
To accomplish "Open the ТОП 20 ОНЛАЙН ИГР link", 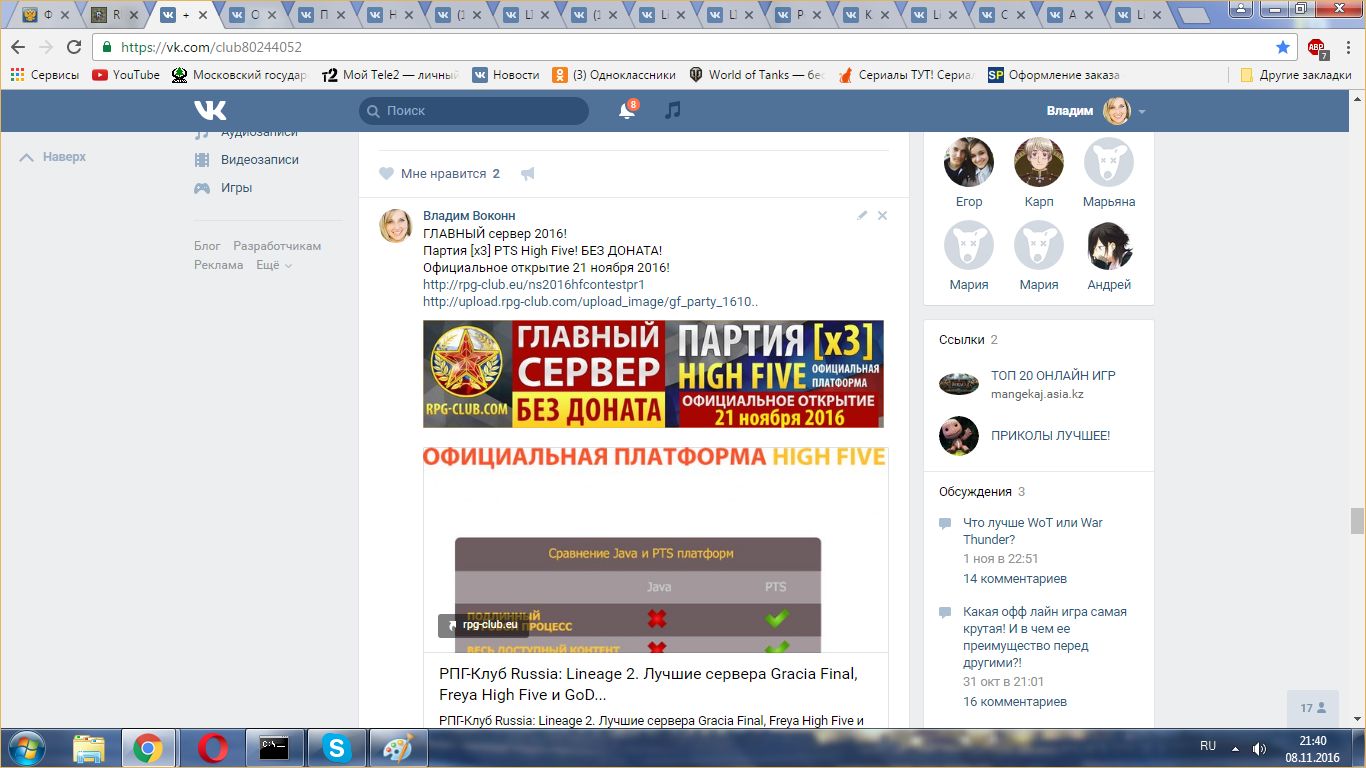I will tap(1053, 376).
